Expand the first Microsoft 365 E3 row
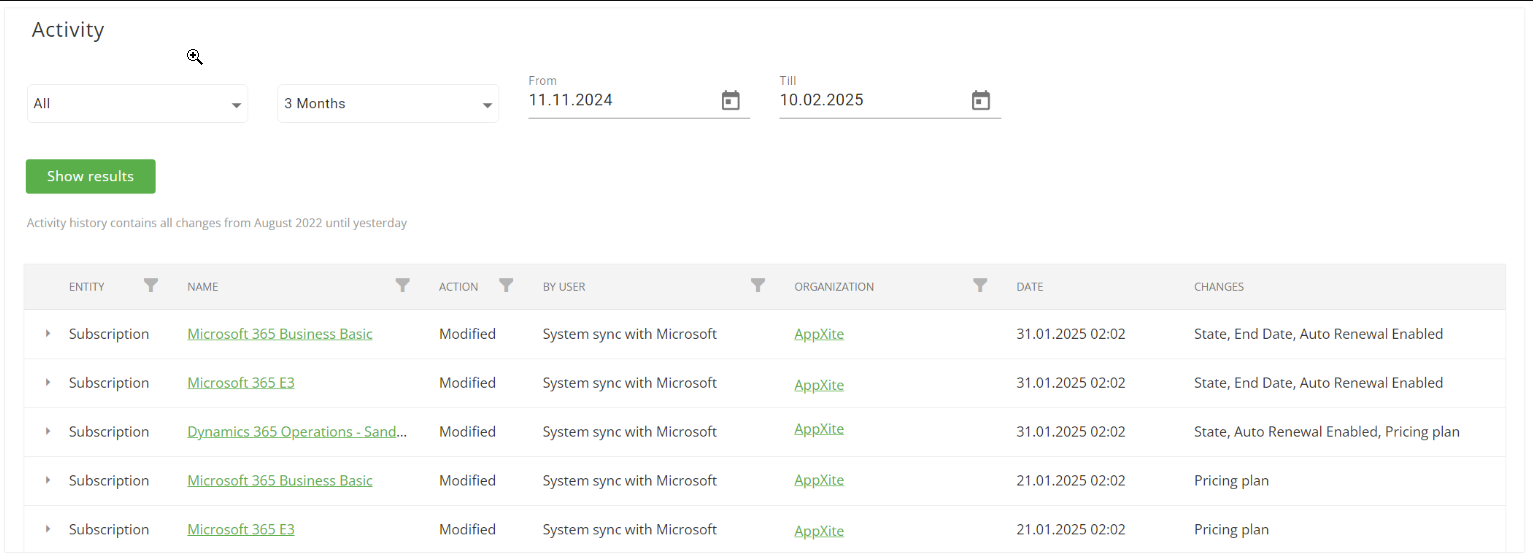The image size is (1533, 554). [48, 383]
